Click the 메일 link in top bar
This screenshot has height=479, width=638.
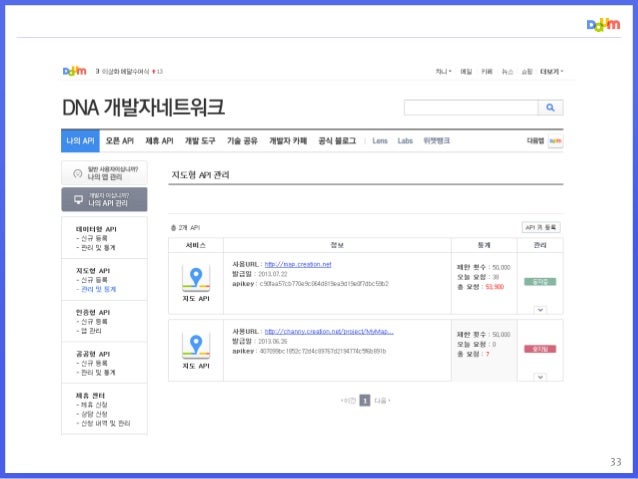(466, 72)
